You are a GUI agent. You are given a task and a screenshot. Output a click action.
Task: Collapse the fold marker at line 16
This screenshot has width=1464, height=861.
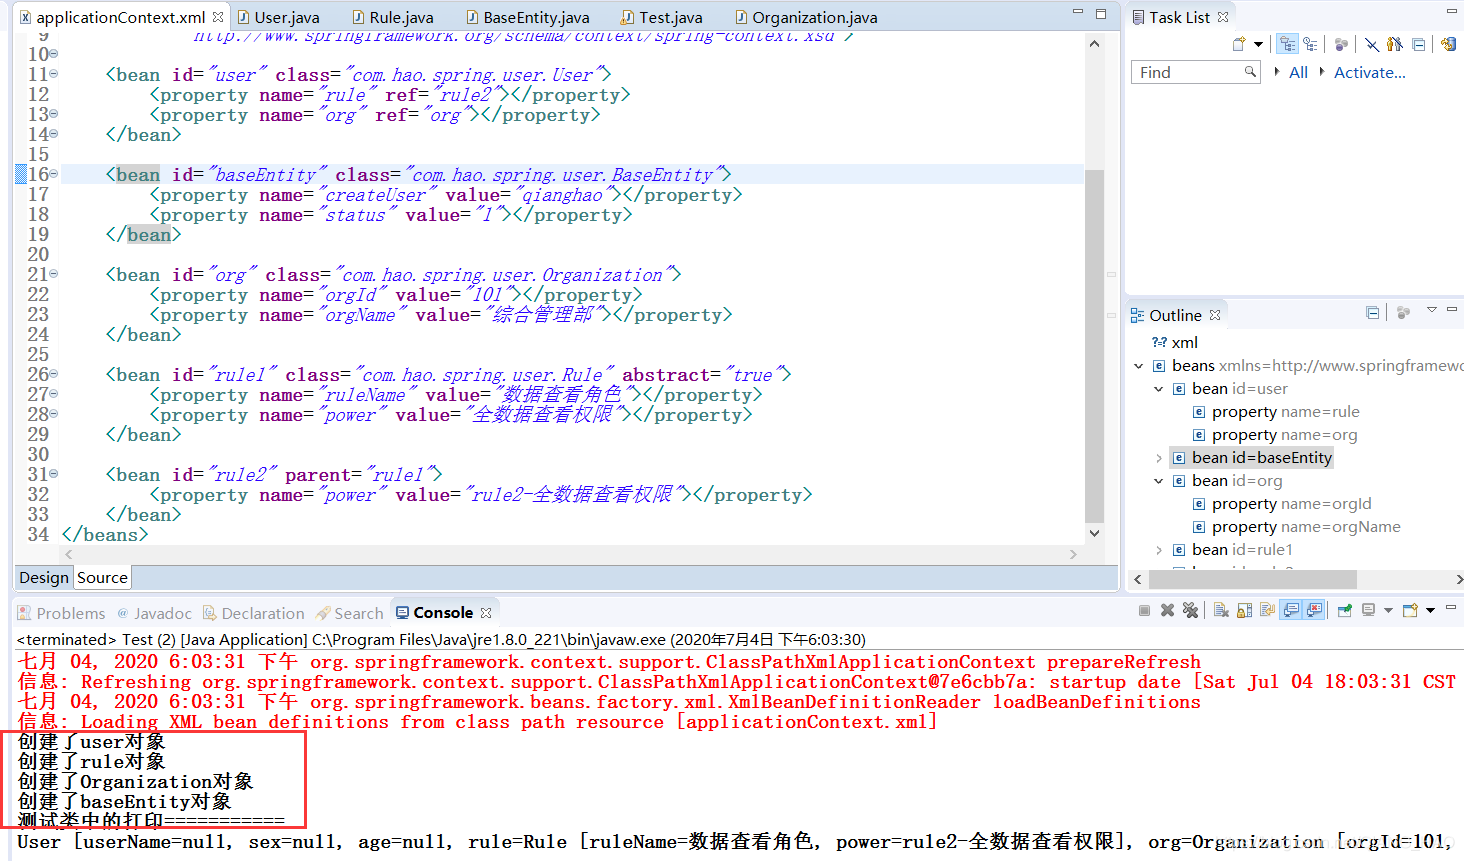tap(54, 174)
